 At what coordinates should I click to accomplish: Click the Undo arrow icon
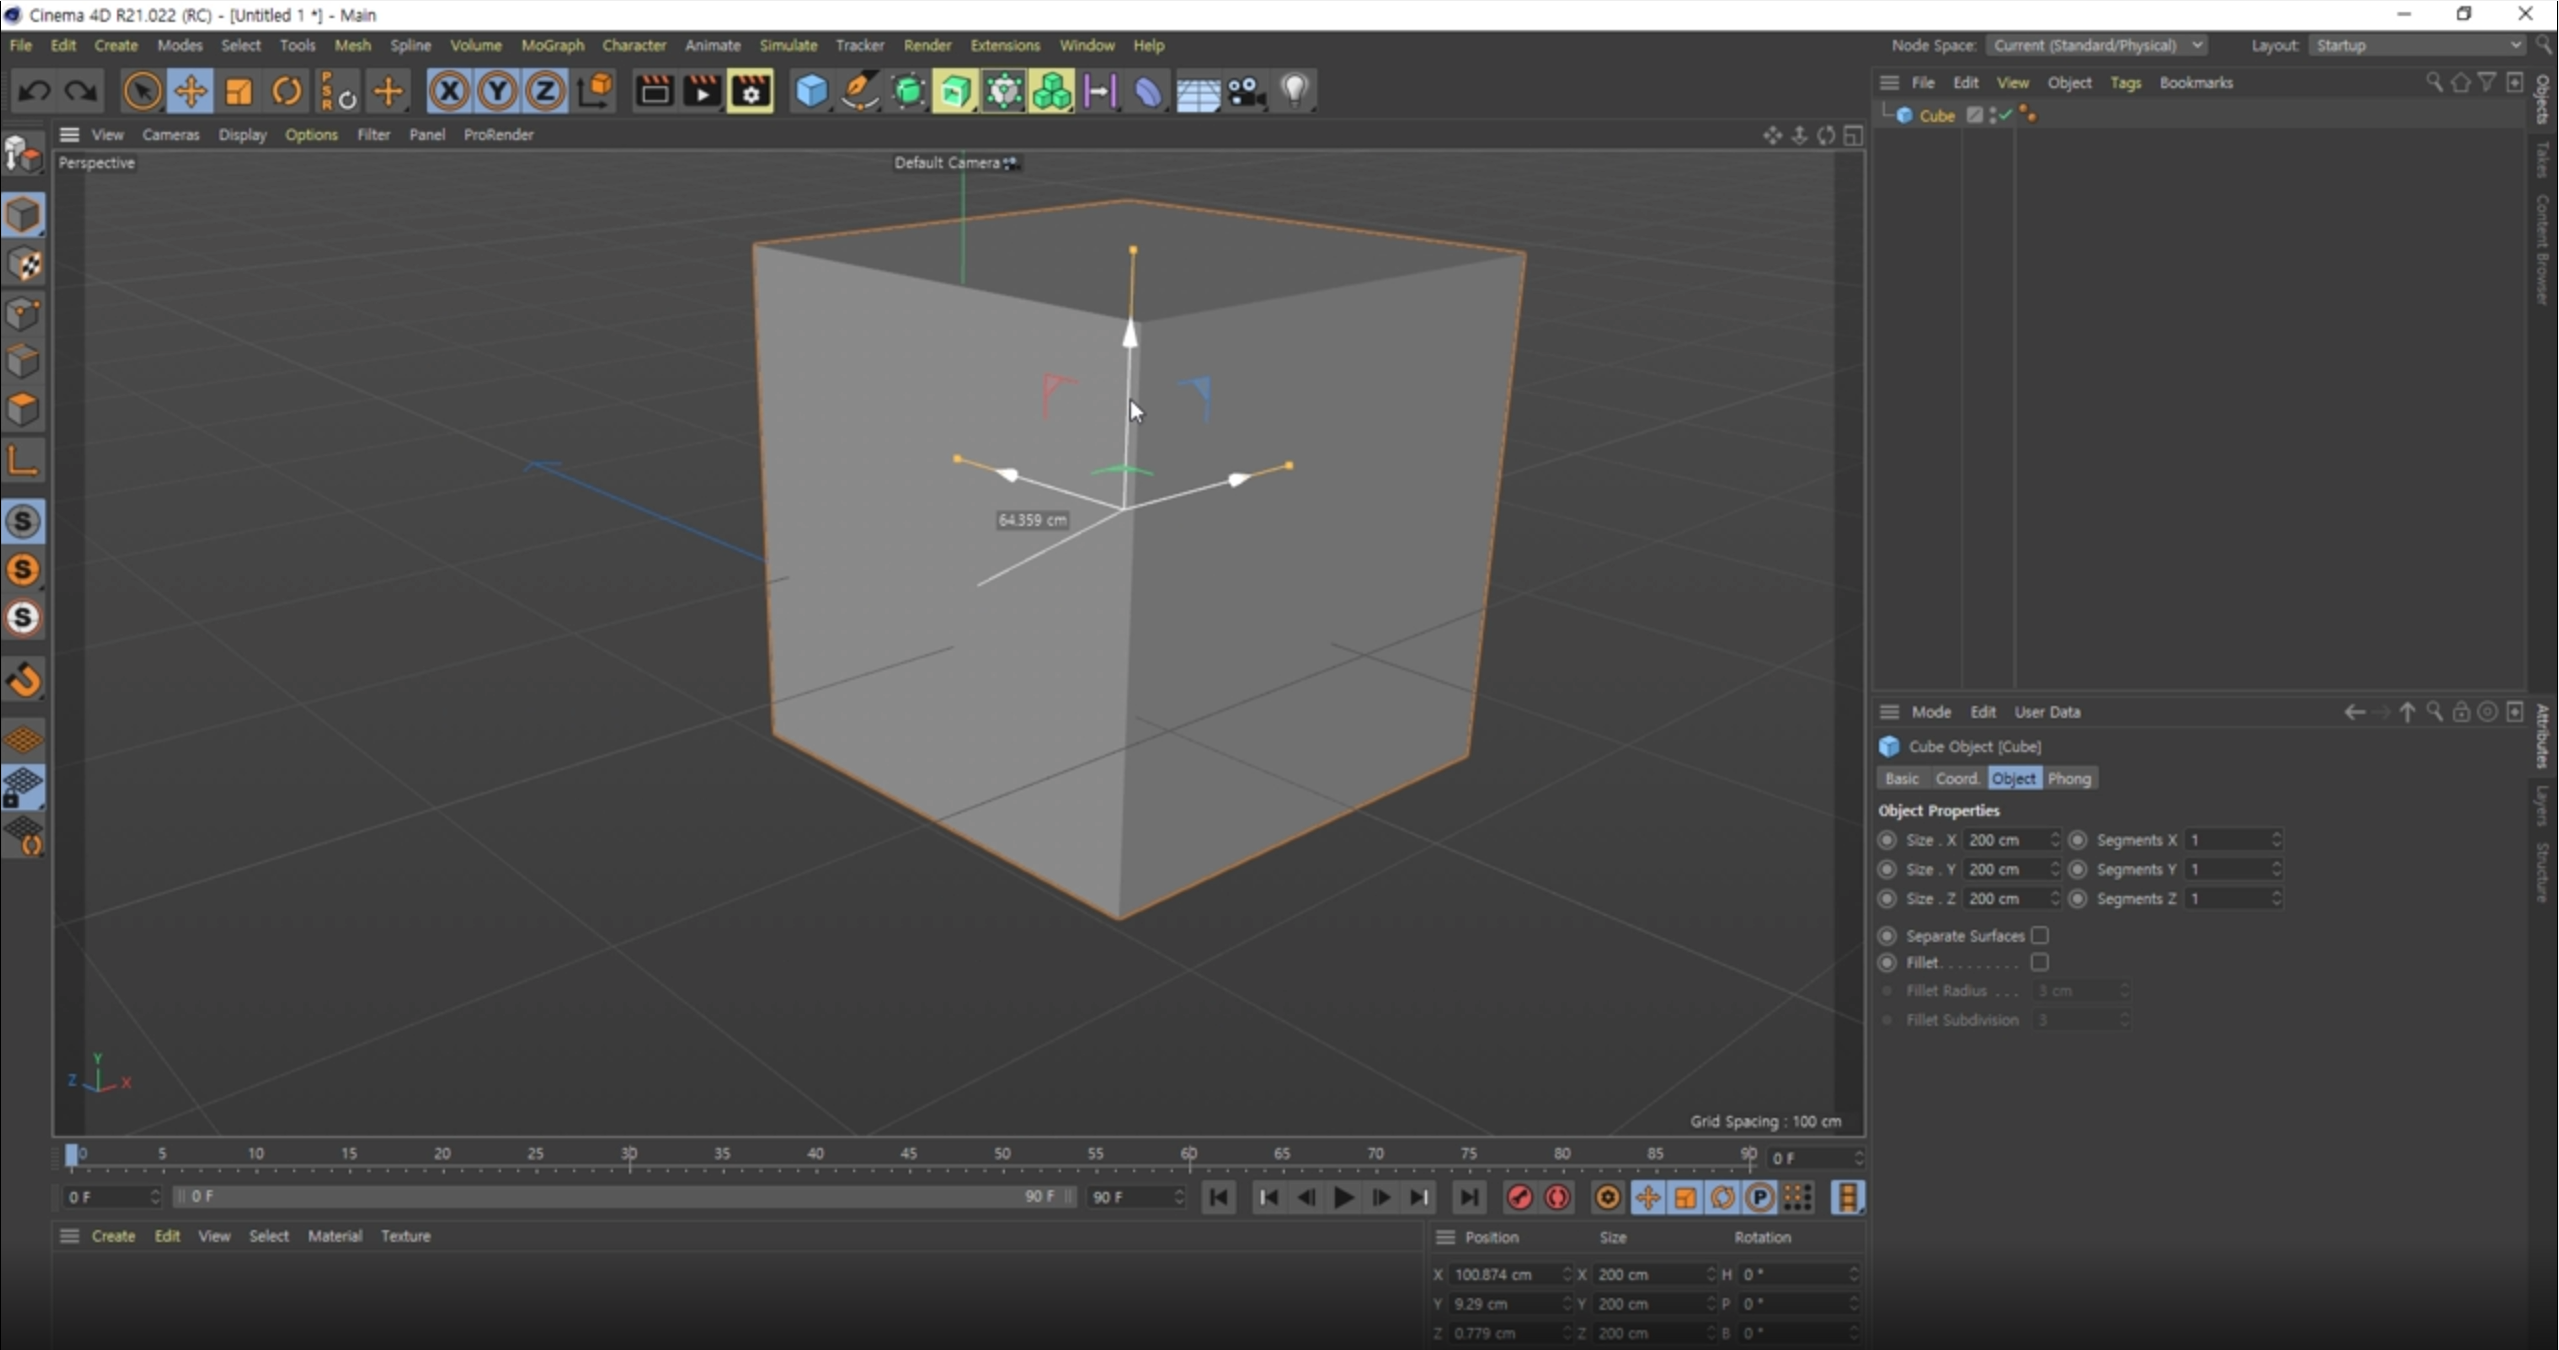[x=34, y=92]
